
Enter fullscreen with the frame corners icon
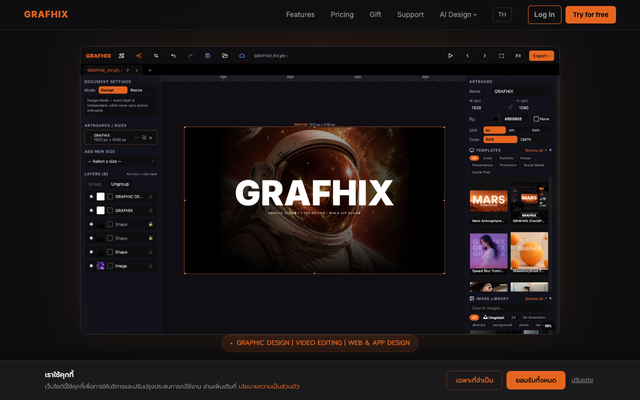coord(501,56)
